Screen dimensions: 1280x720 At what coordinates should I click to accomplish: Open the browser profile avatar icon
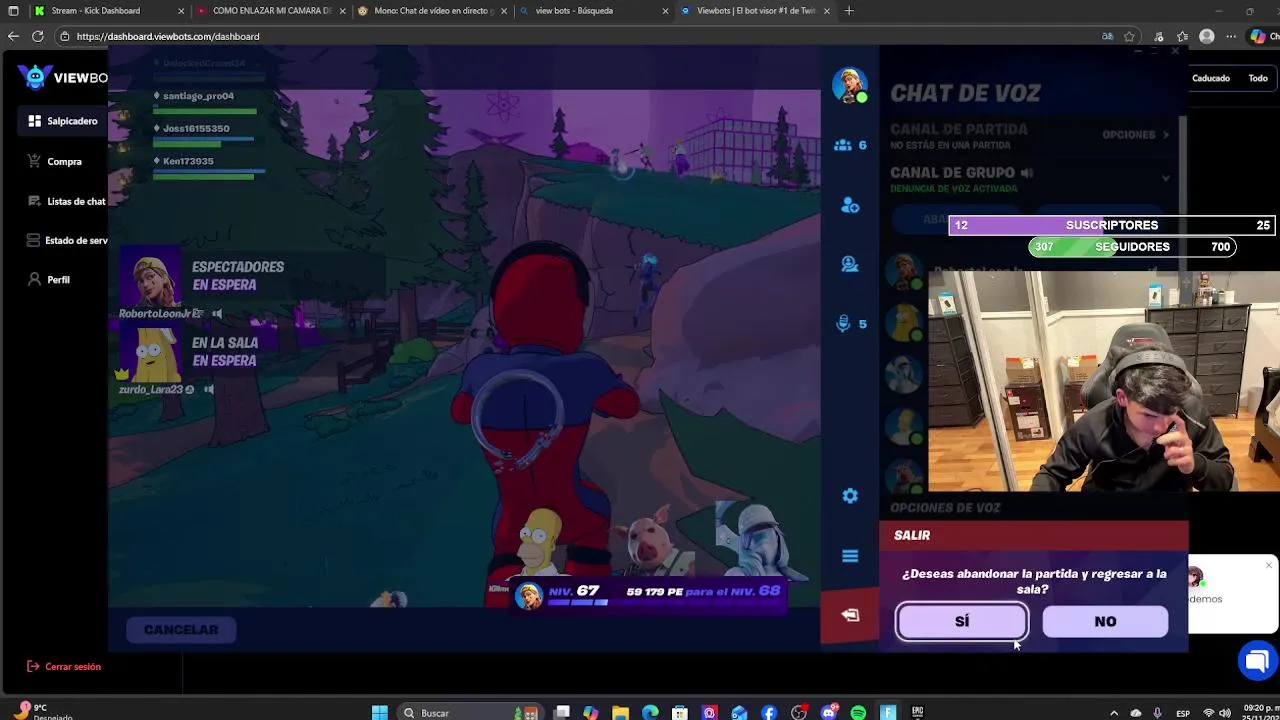point(1206,36)
